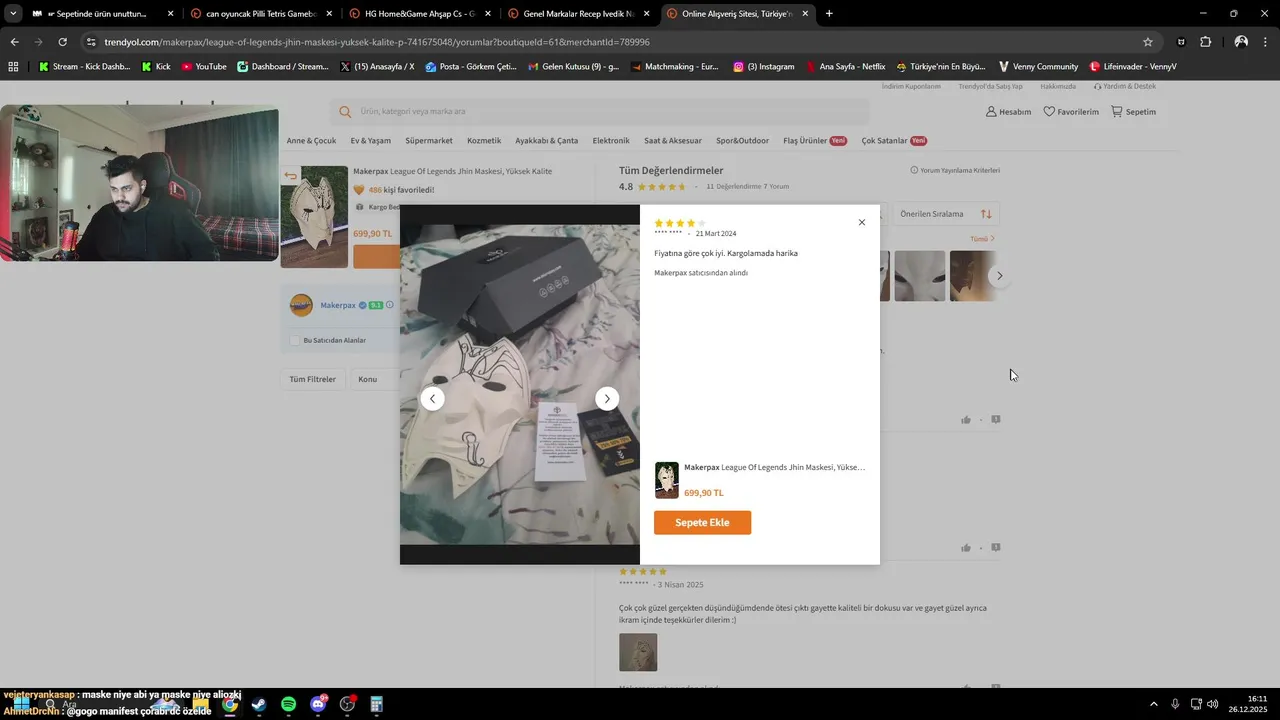The height and width of the screenshot is (720, 1280).
Task: Show hidden system tray icons
Action: click(x=1153, y=704)
